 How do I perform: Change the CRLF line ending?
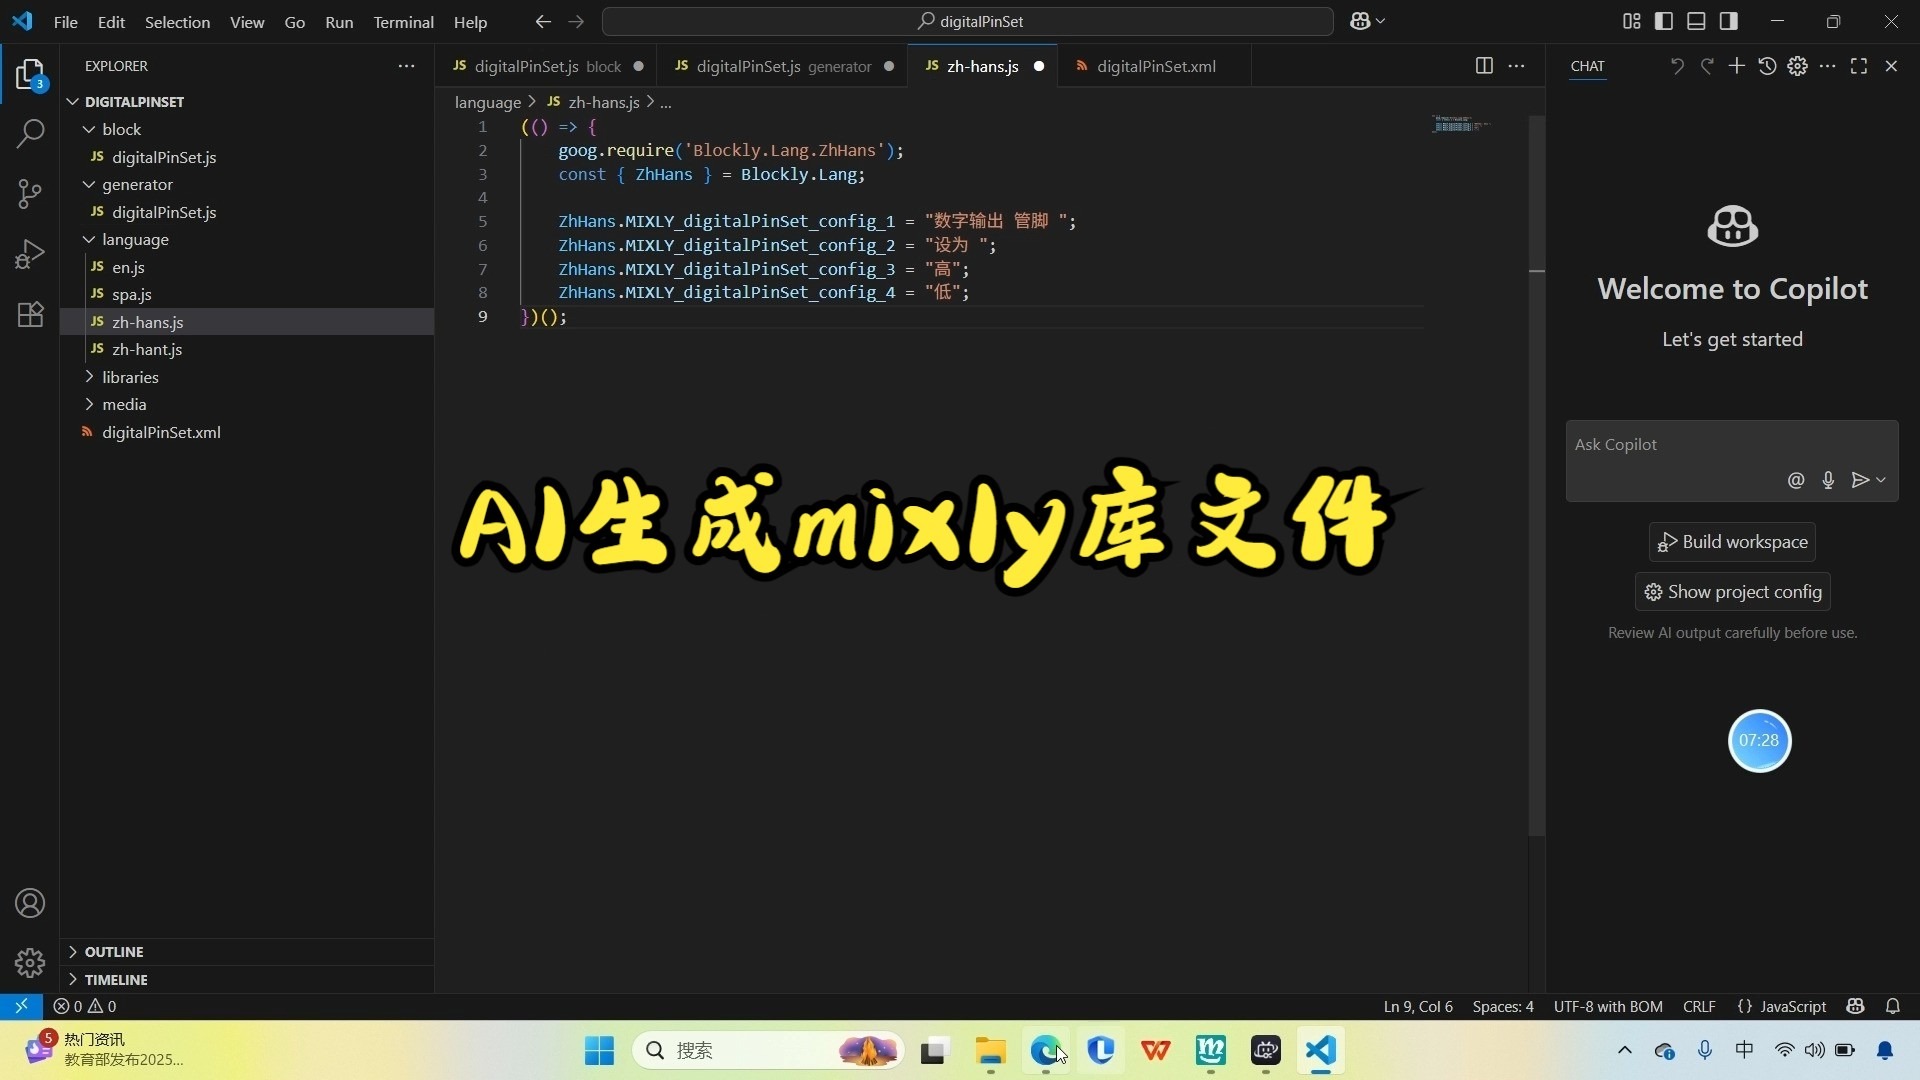point(1699,1006)
